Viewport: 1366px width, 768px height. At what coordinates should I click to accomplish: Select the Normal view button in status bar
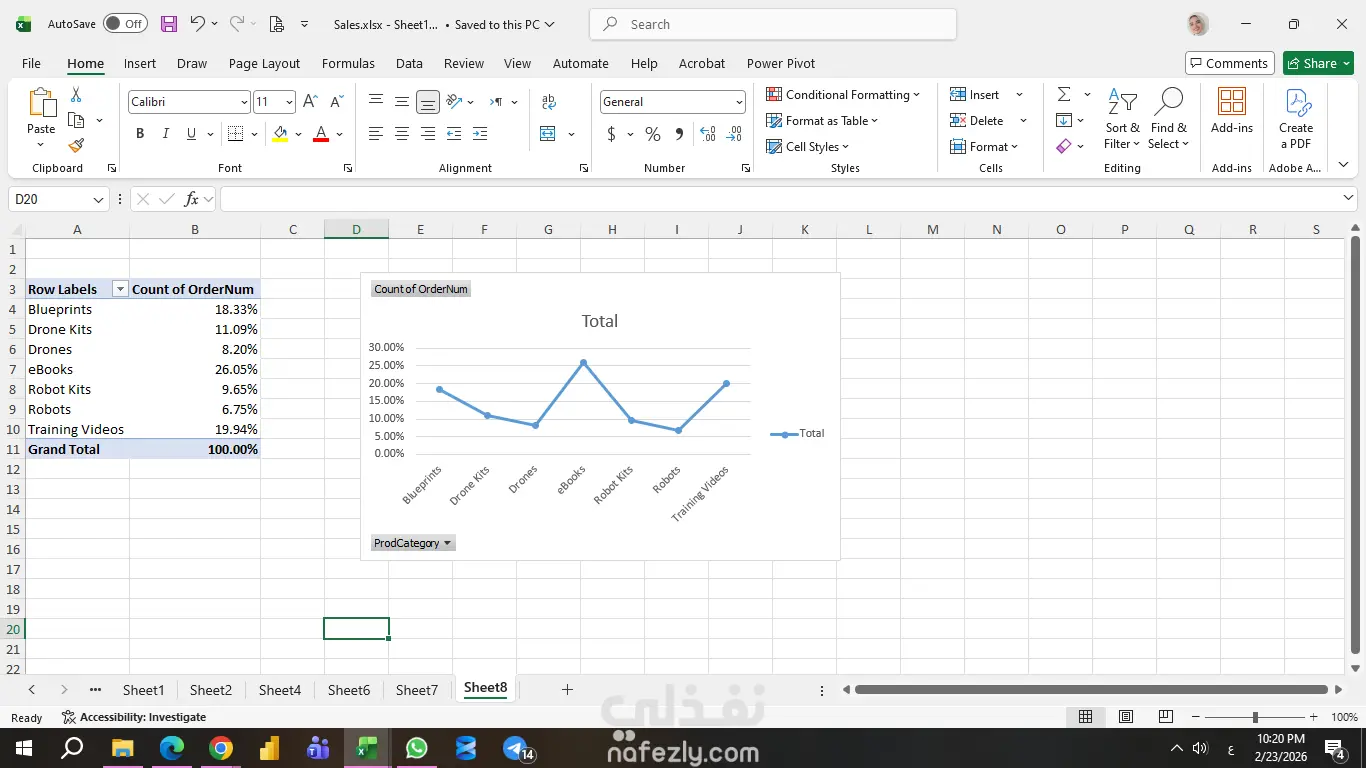(1085, 717)
